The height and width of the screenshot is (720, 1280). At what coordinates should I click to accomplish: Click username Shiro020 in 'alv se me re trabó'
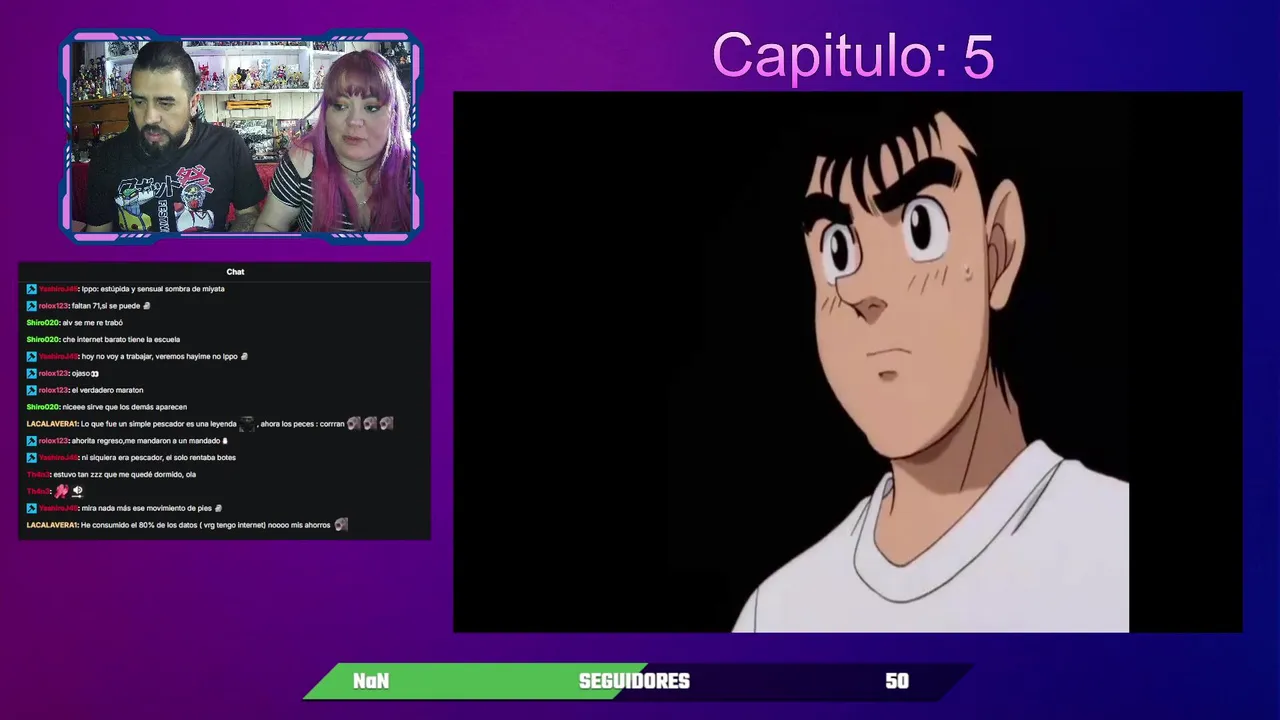[x=43, y=323]
